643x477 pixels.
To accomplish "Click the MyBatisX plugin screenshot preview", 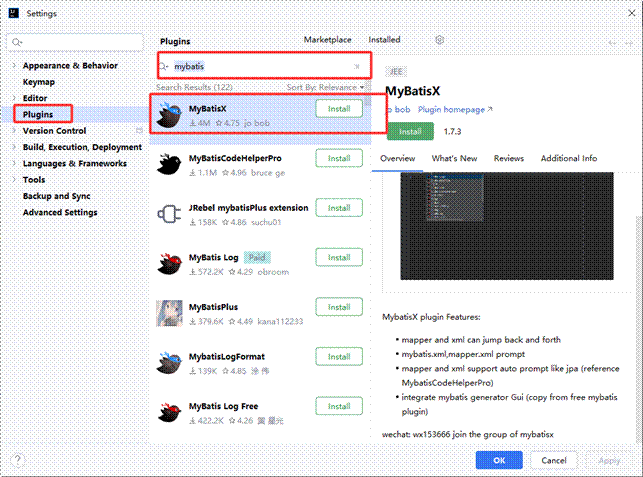I will (x=507, y=226).
